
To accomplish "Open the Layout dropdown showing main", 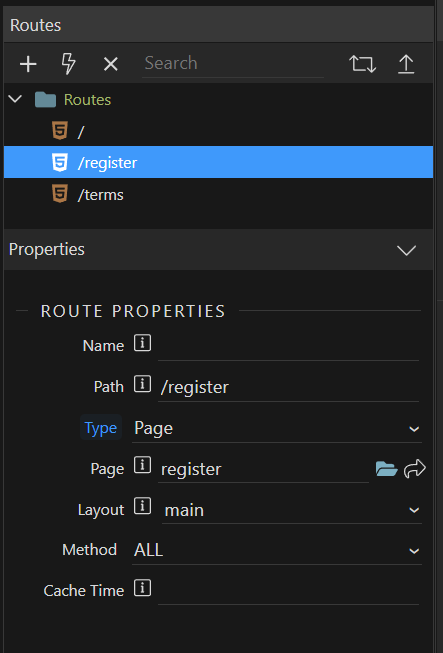I will coord(291,510).
